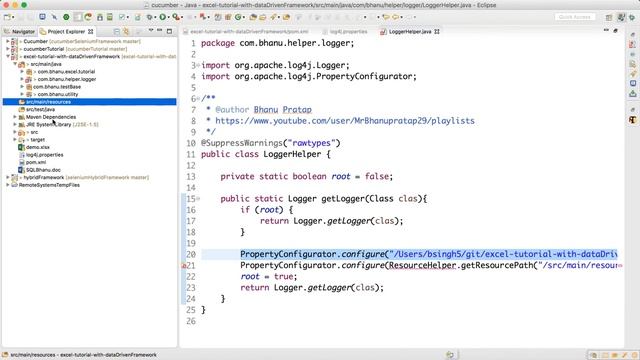Expand the hybridFramework project

pos(8,177)
